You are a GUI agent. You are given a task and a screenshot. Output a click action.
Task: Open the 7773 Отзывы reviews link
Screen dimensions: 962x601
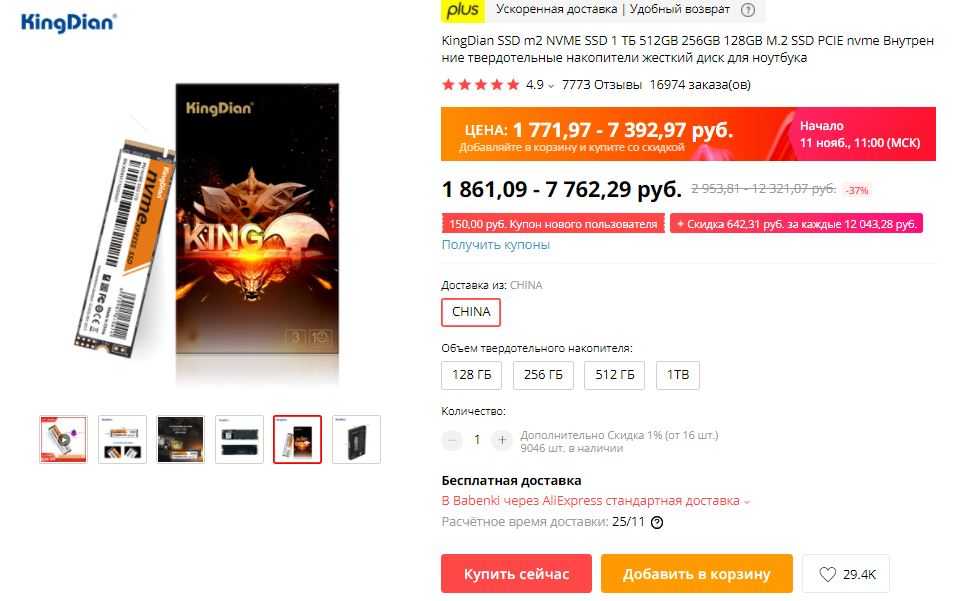tap(601, 85)
